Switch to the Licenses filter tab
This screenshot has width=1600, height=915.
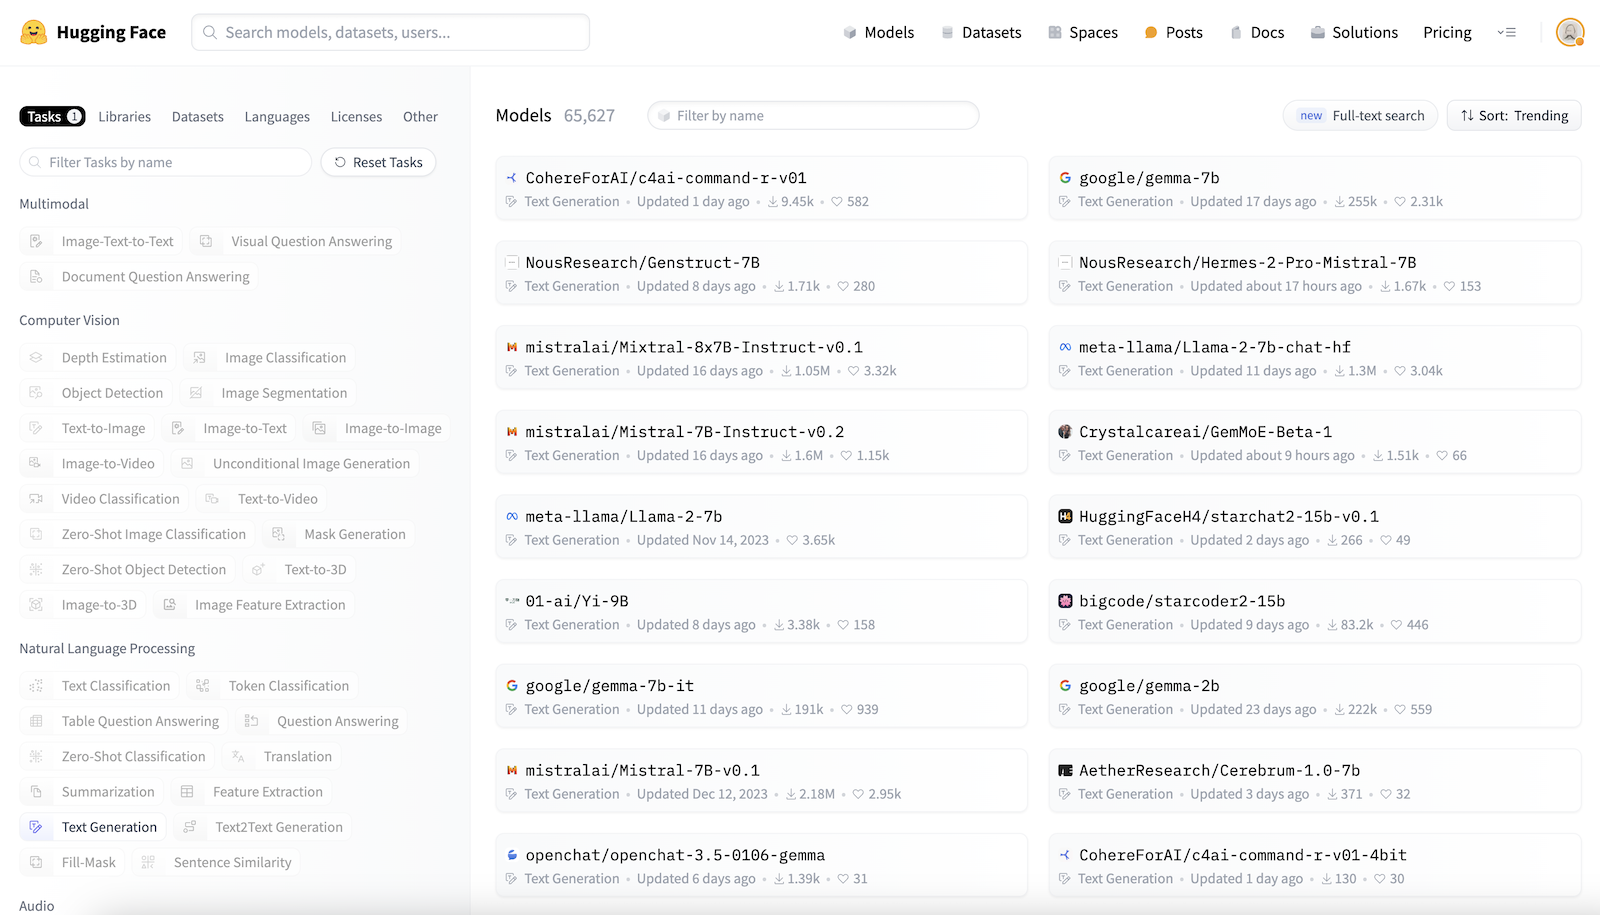coord(356,117)
